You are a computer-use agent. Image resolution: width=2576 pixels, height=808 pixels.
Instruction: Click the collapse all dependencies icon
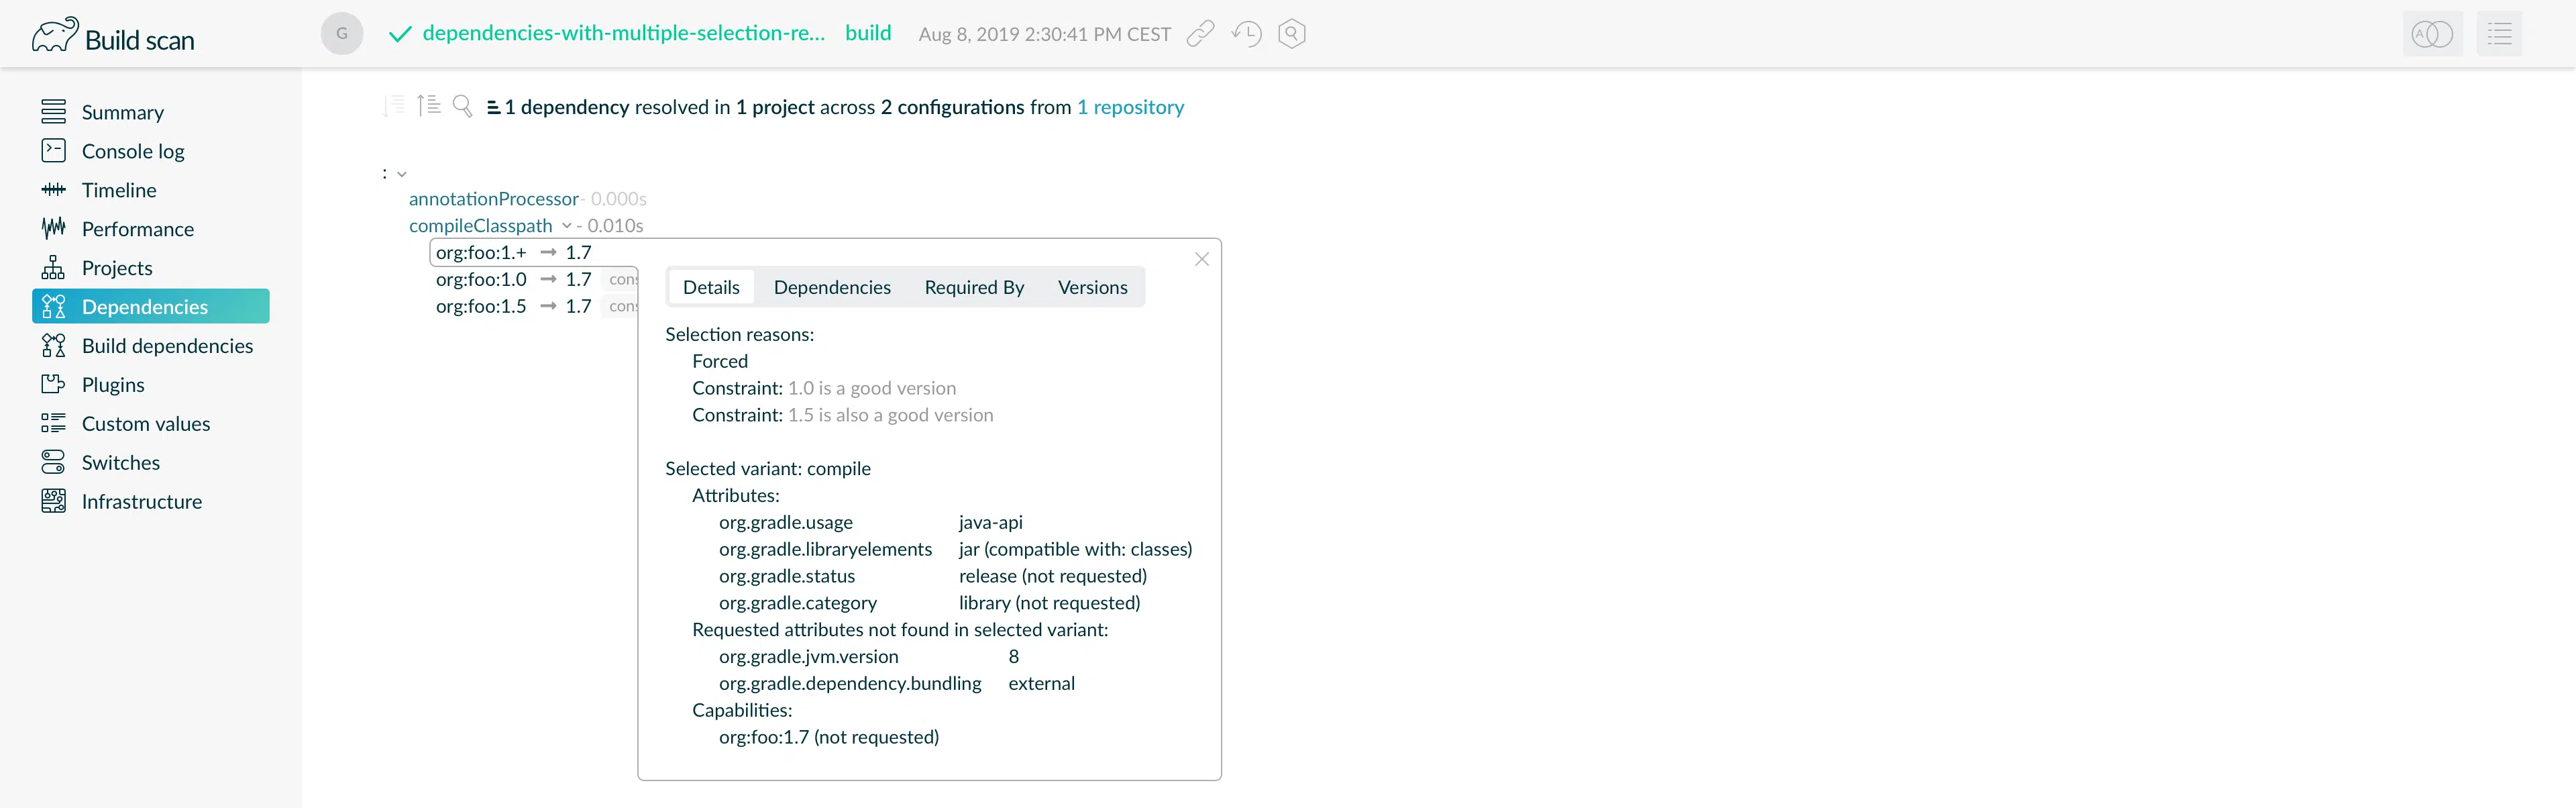coord(429,105)
